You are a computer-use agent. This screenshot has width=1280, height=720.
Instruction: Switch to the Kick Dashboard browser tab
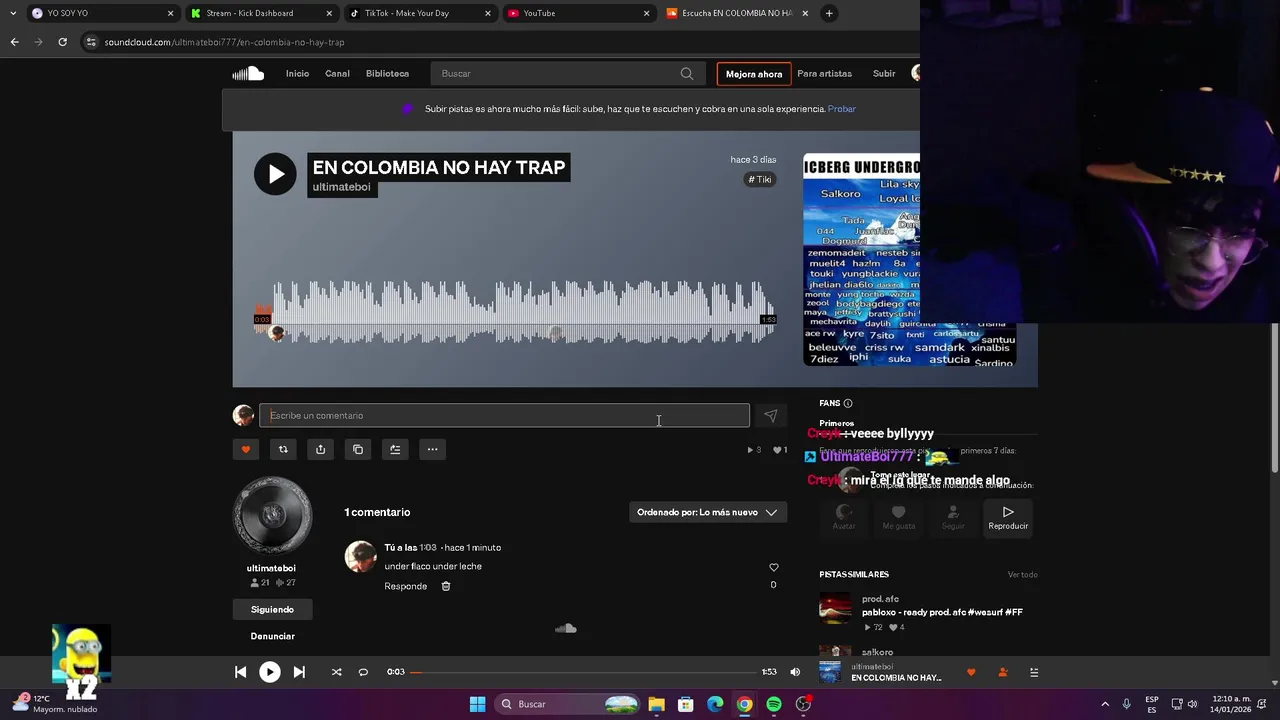pyautogui.click(x=262, y=13)
